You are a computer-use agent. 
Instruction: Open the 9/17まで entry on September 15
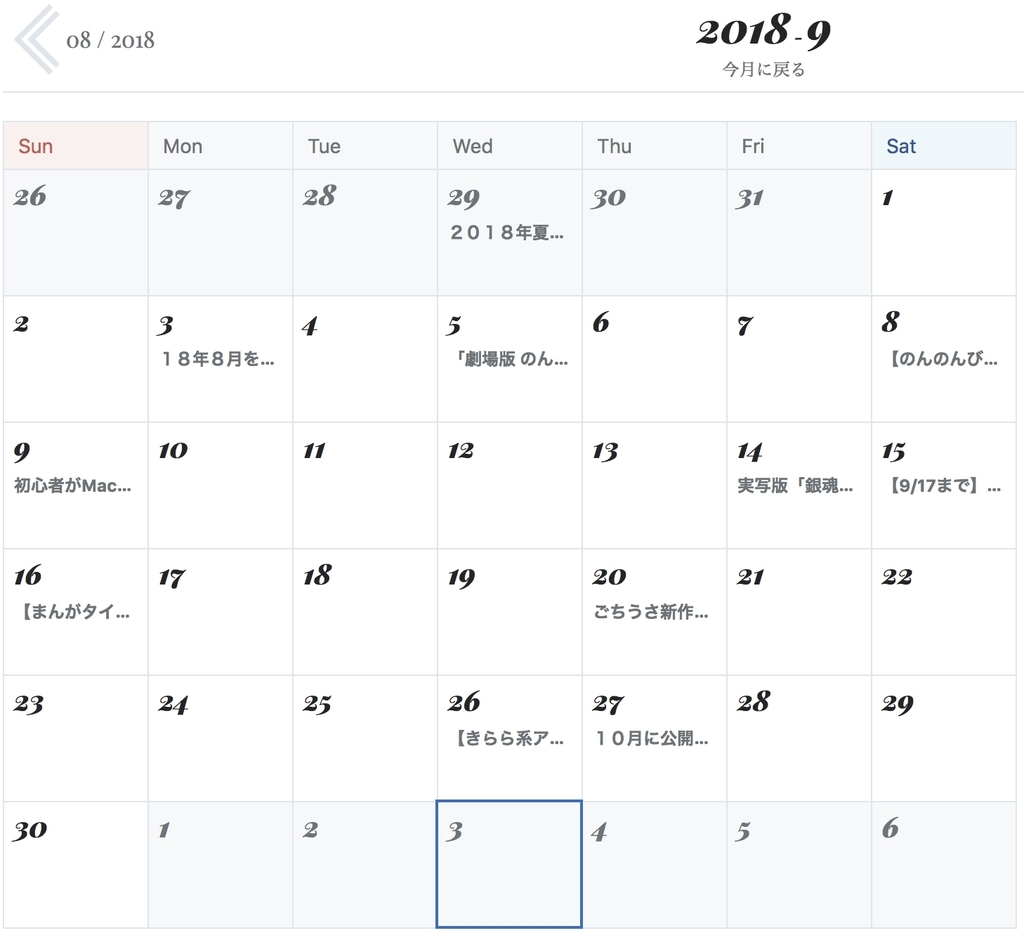[x=942, y=486]
